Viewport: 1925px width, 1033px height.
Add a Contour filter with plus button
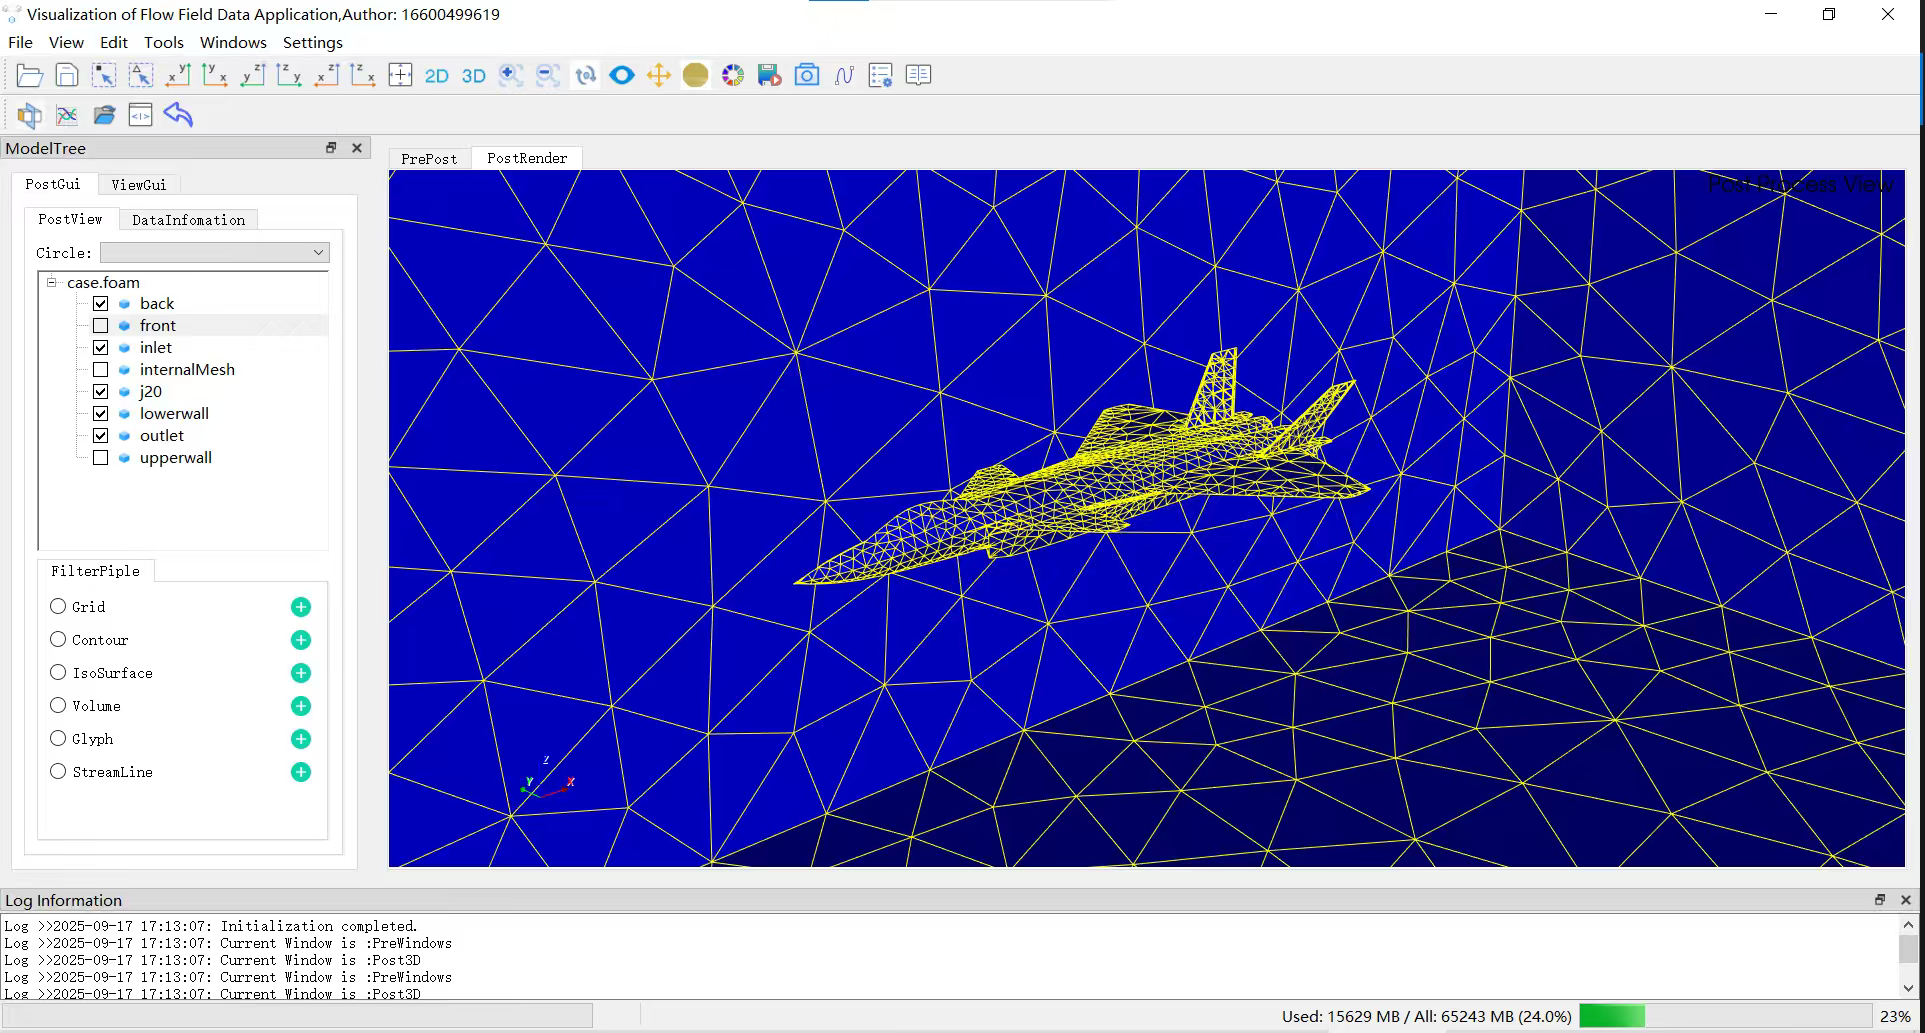301,640
